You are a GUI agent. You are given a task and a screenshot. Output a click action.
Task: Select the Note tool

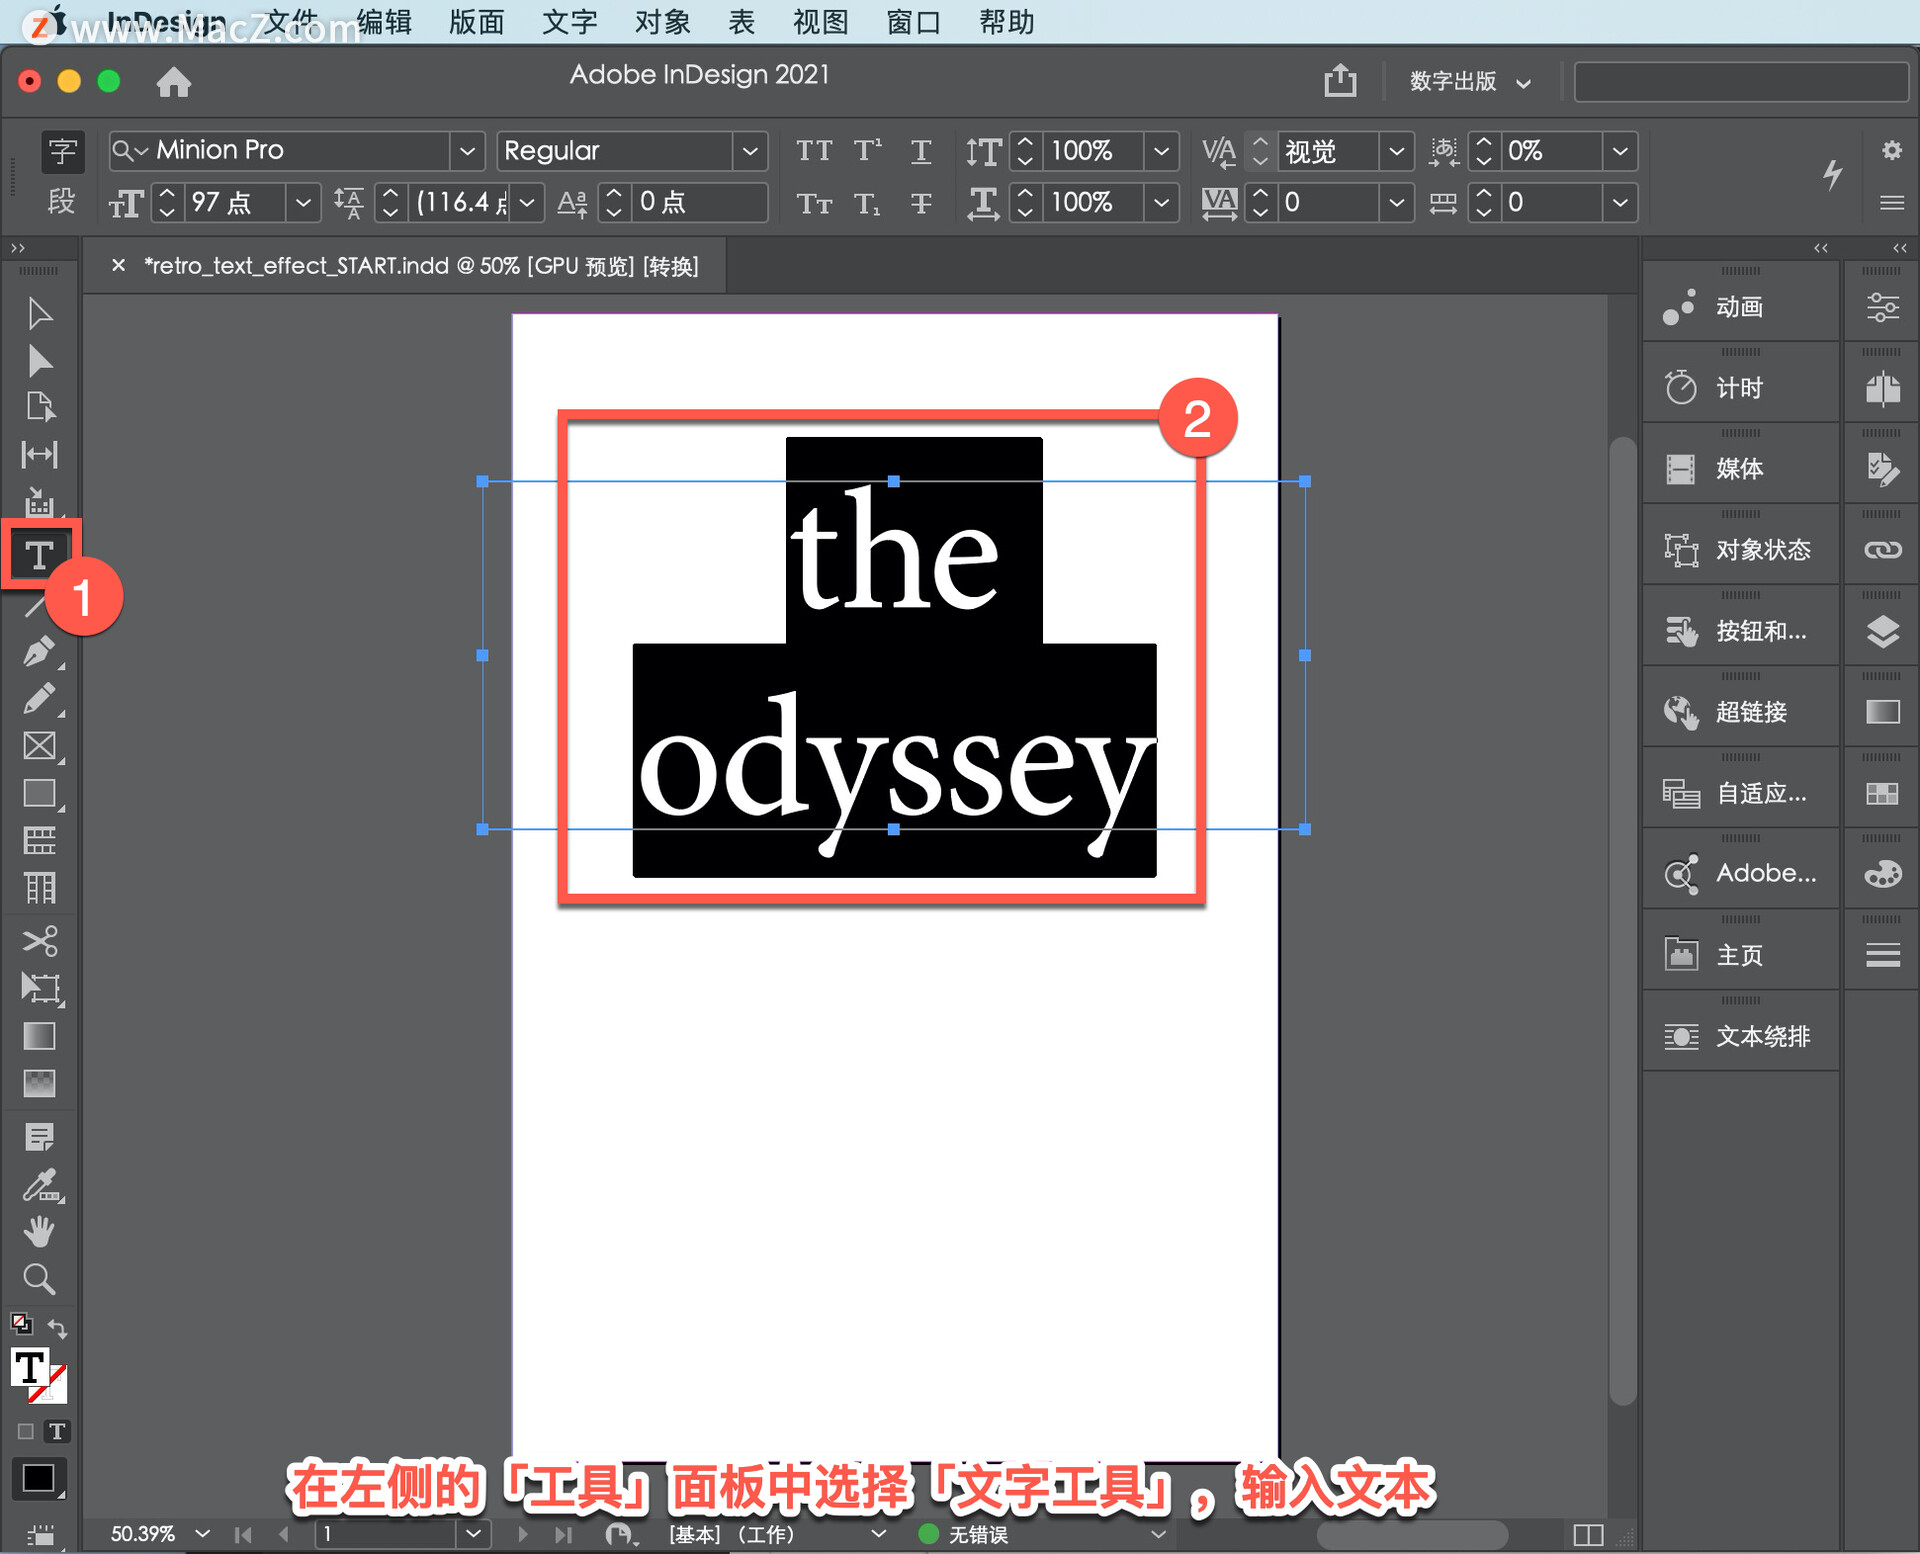pyautogui.click(x=39, y=1137)
